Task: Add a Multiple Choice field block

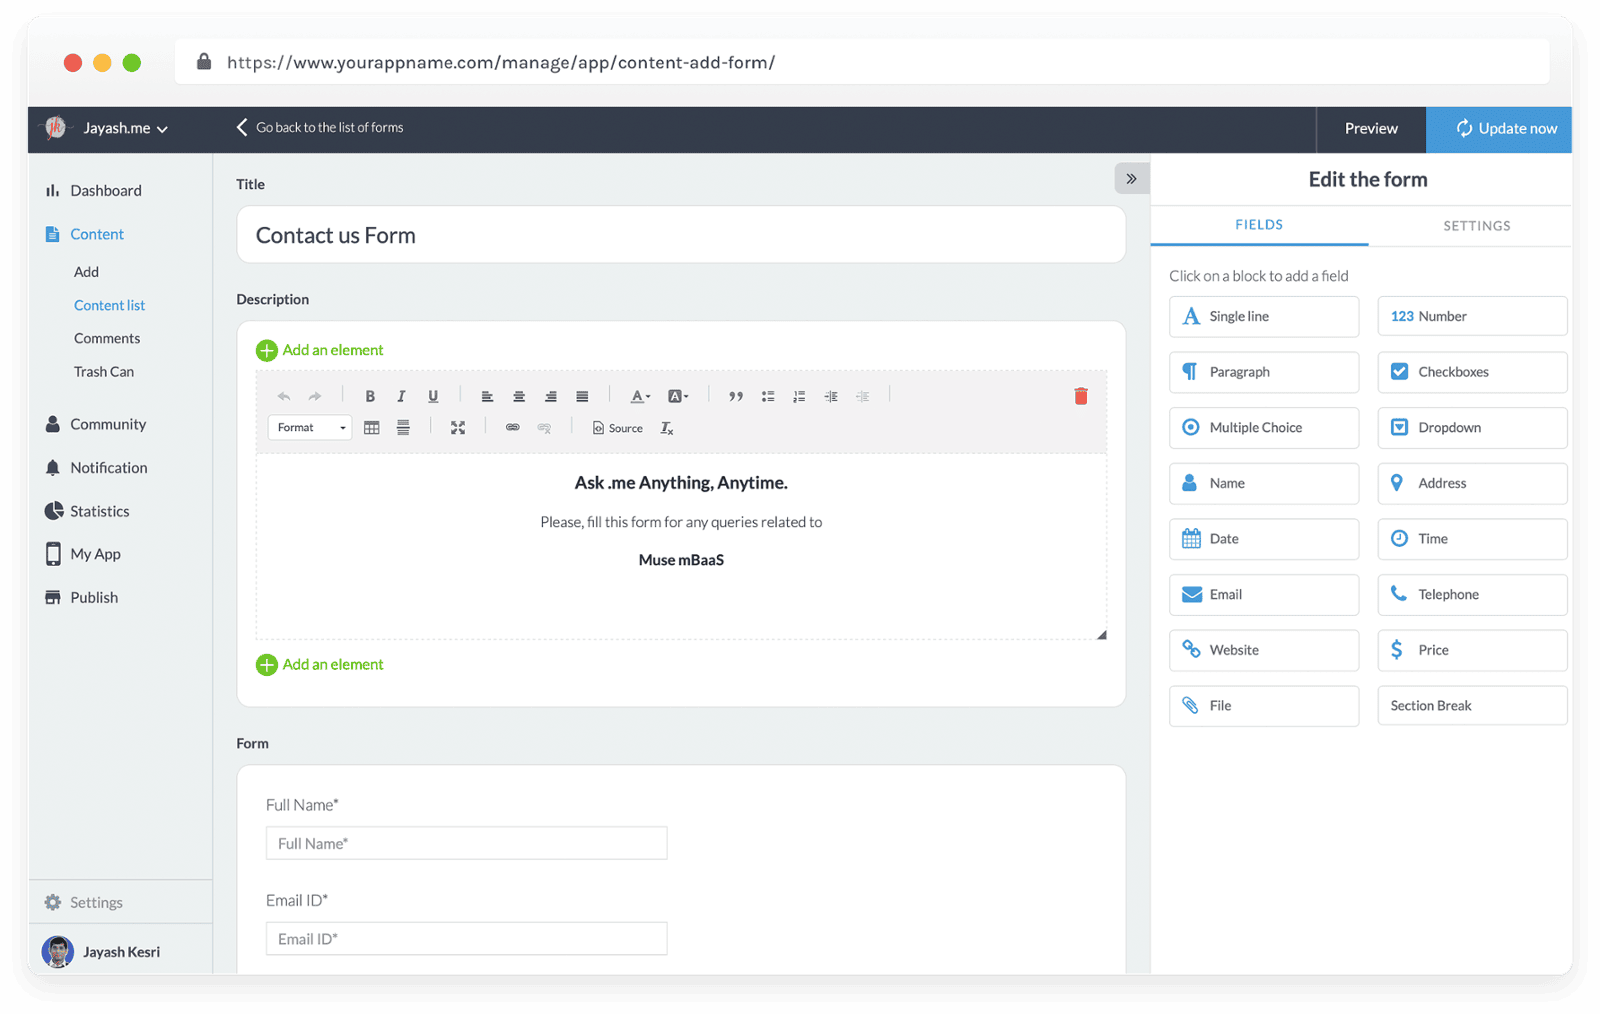Action: point(1263,428)
